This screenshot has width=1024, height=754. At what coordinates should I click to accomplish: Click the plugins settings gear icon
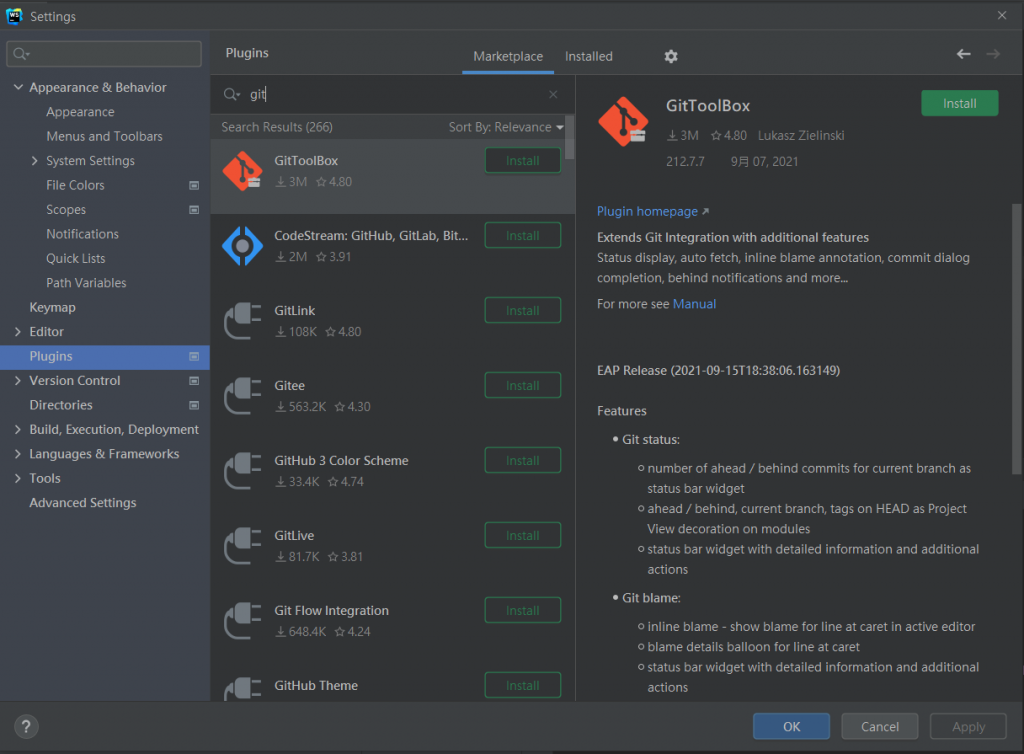(671, 57)
